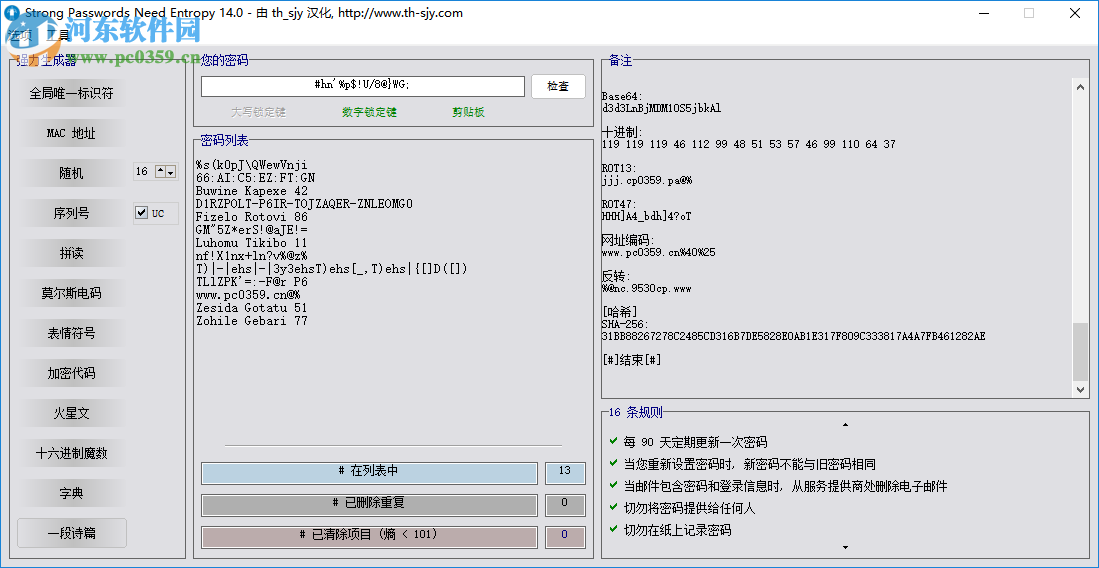Click the [#]结束[#] line in notes
This screenshot has width=1099, height=568.
pyautogui.click(x=632, y=360)
